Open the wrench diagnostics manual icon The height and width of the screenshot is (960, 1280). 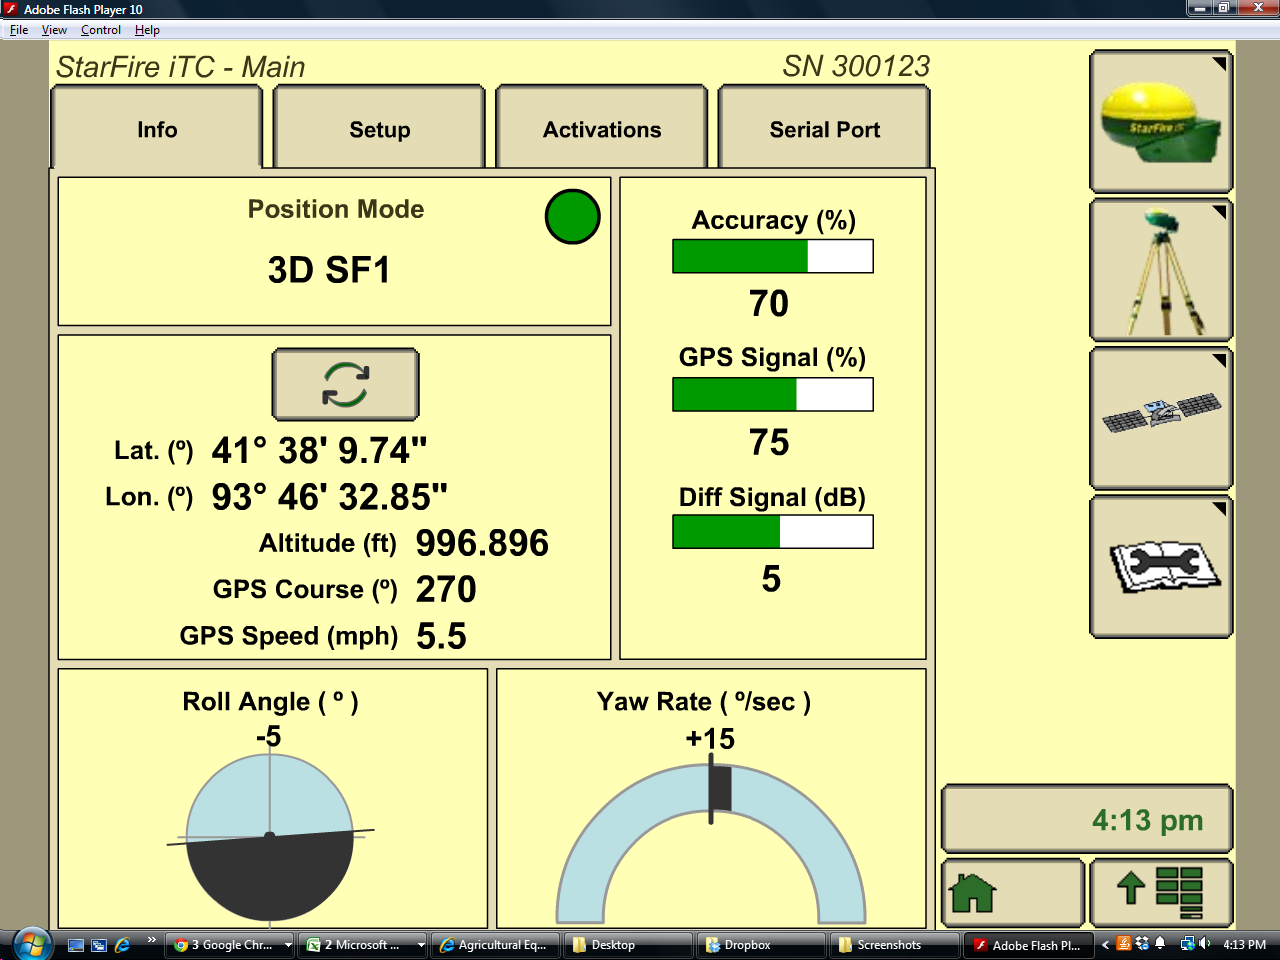click(1161, 567)
